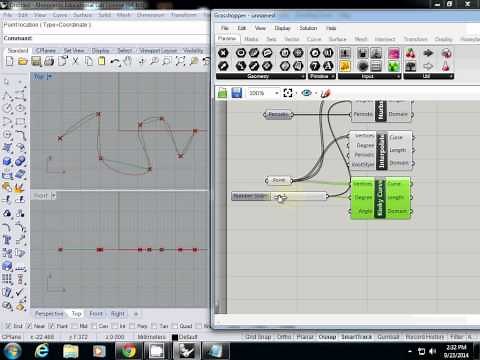Toggle the Grasshopper preview eye icon
The image size is (480, 360).
(x=306, y=93)
